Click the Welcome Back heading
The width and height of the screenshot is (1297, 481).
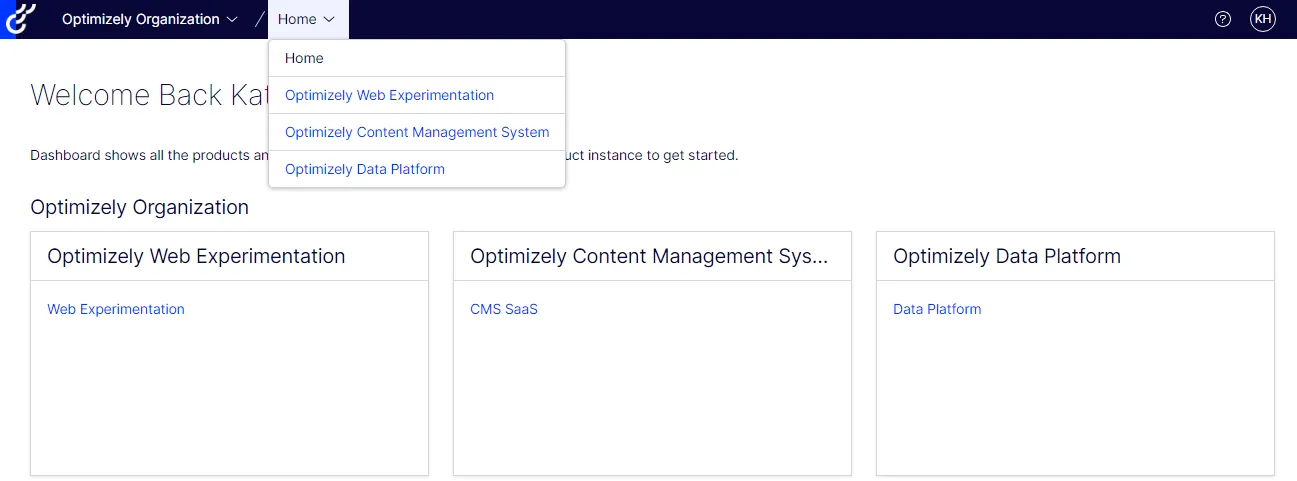tap(149, 95)
